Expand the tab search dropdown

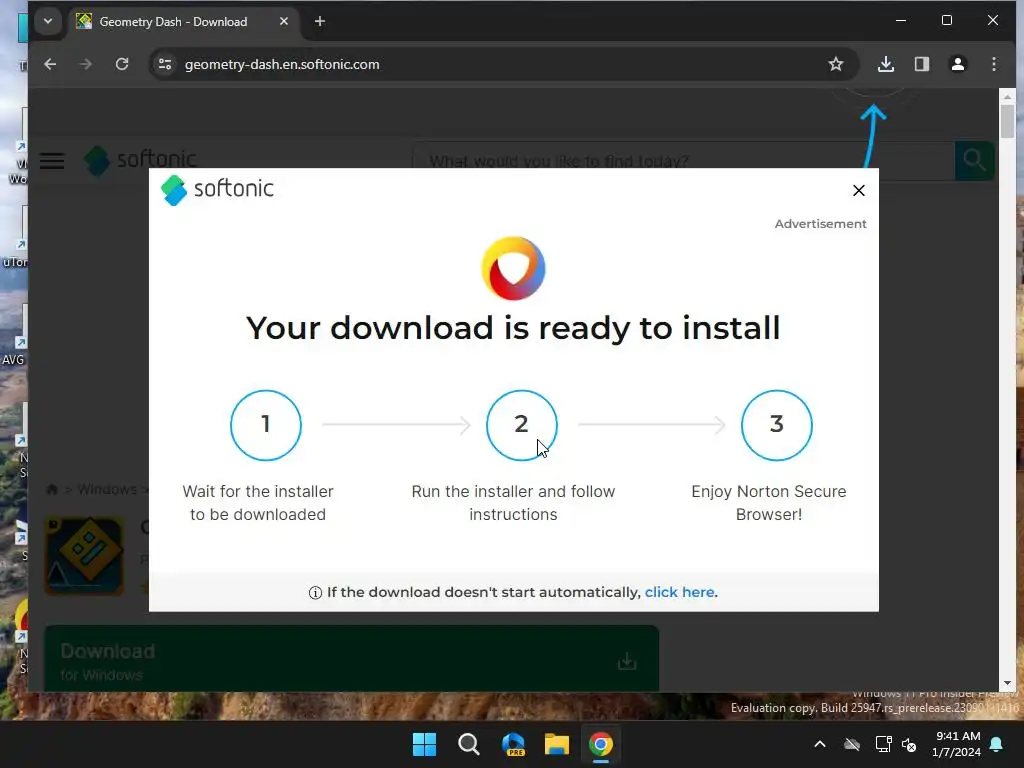pos(48,21)
